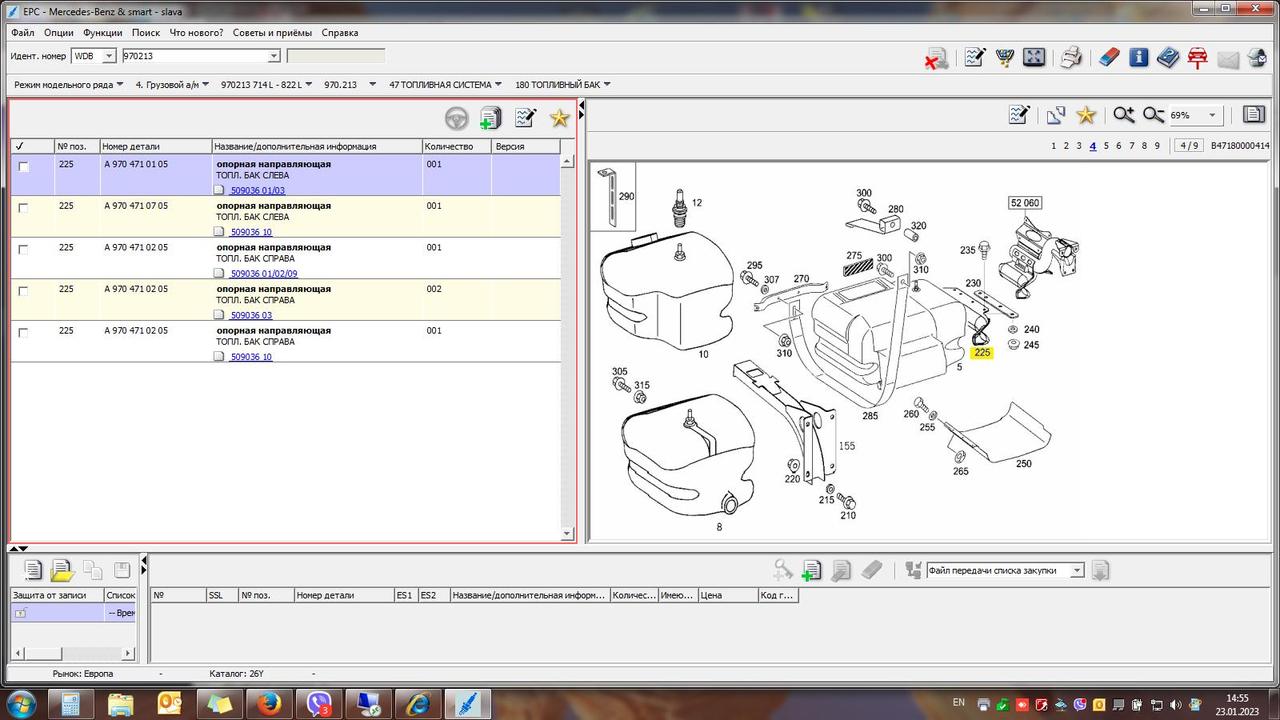Click the globe with mail icon
1280x720 pixels.
click(1256, 57)
